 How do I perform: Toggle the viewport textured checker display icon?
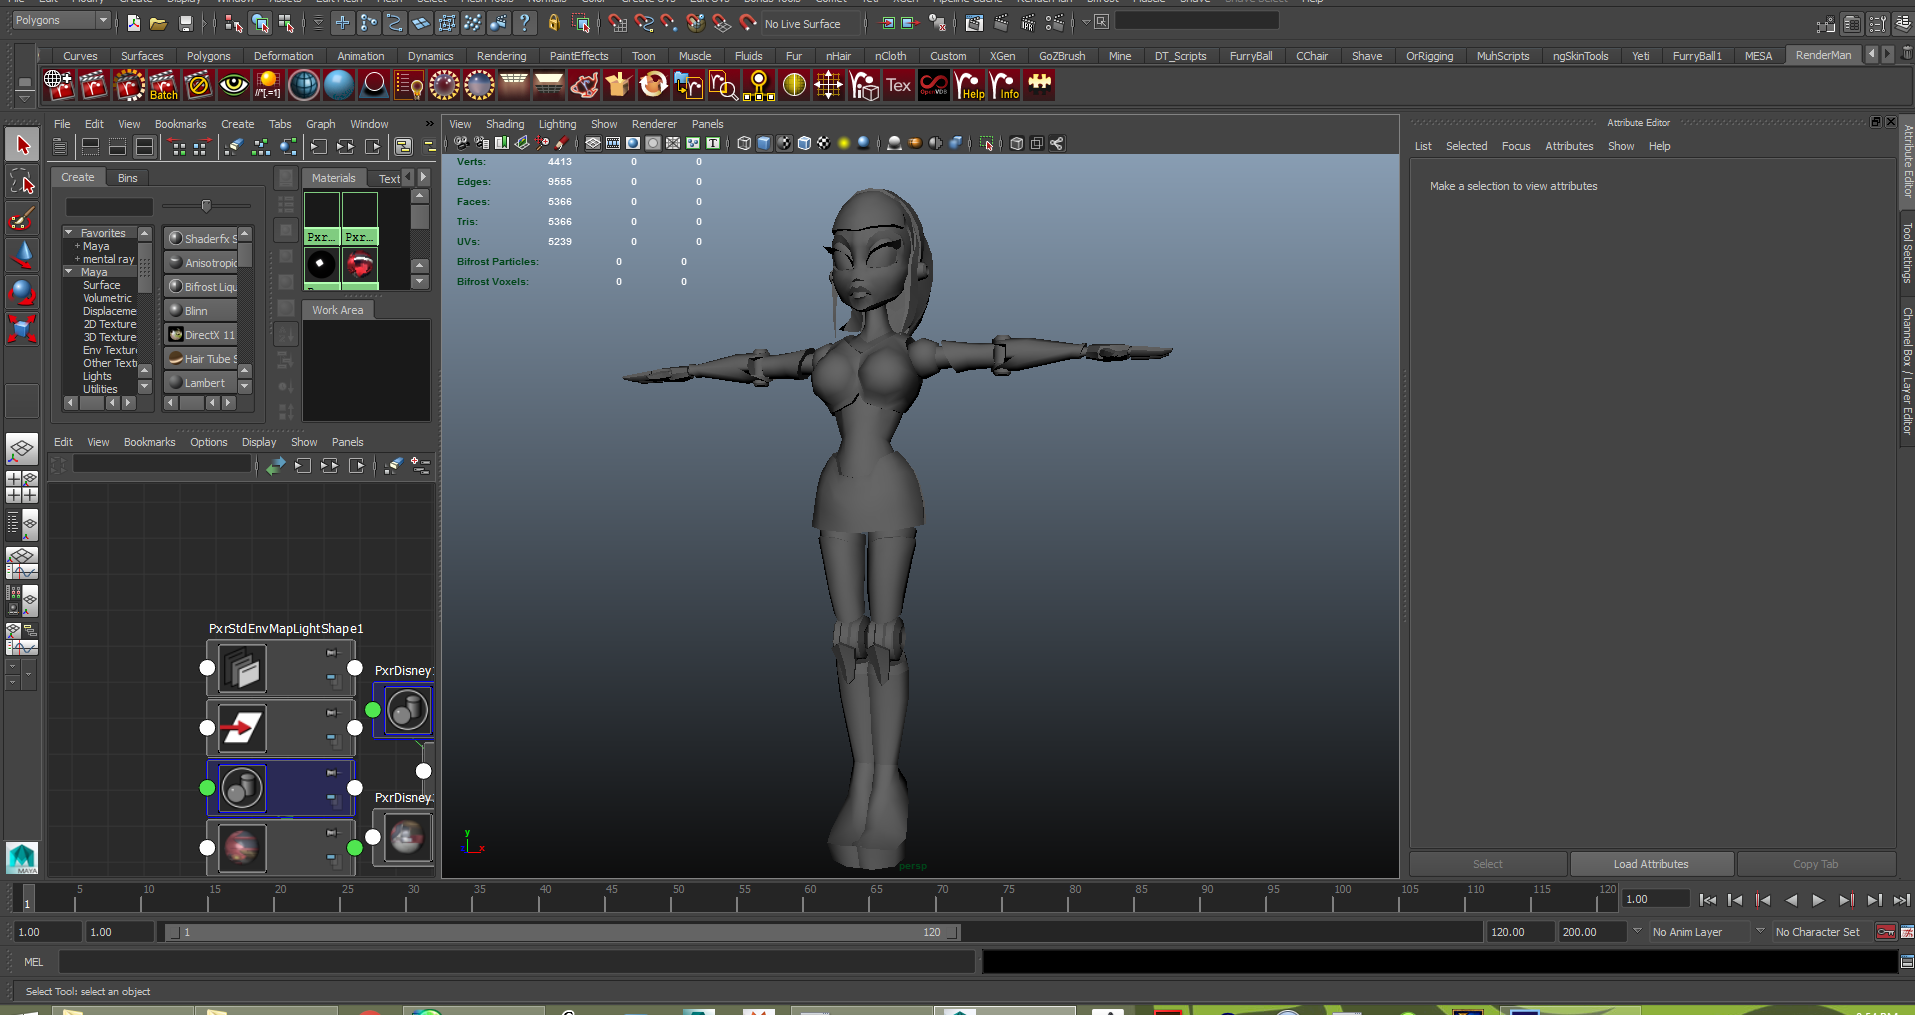point(823,143)
